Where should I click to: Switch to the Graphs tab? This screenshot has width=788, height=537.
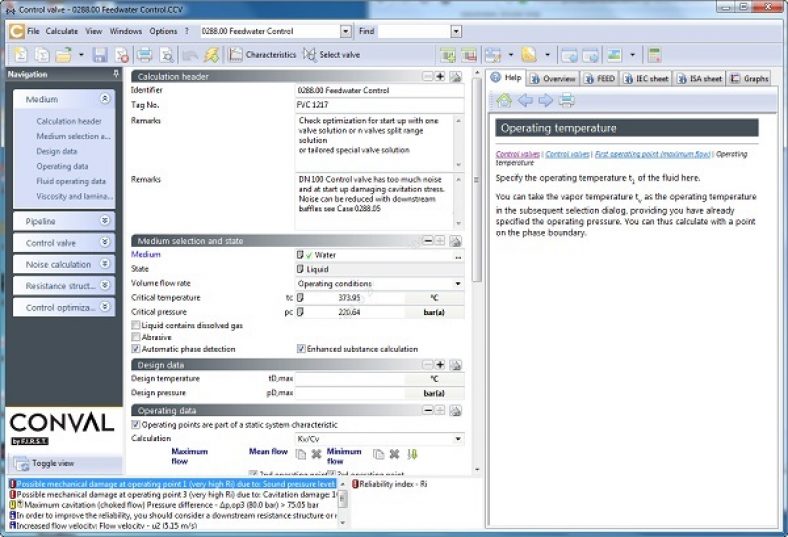coord(749,78)
